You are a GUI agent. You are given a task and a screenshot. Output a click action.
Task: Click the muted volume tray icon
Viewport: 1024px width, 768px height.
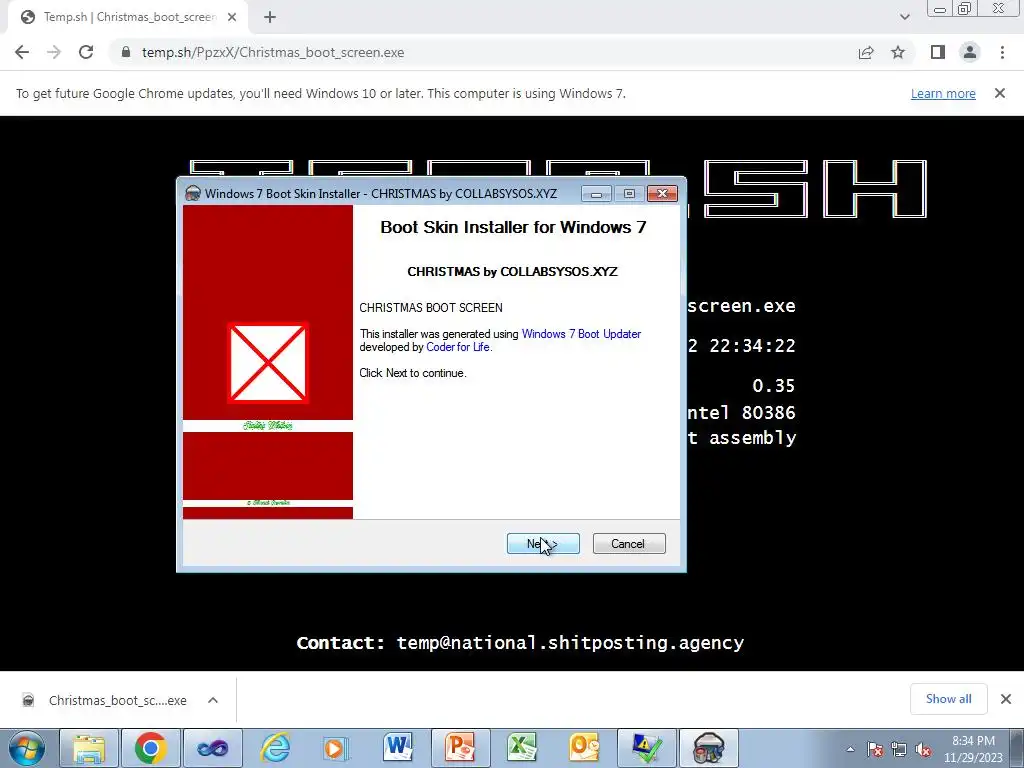tap(923, 750)
